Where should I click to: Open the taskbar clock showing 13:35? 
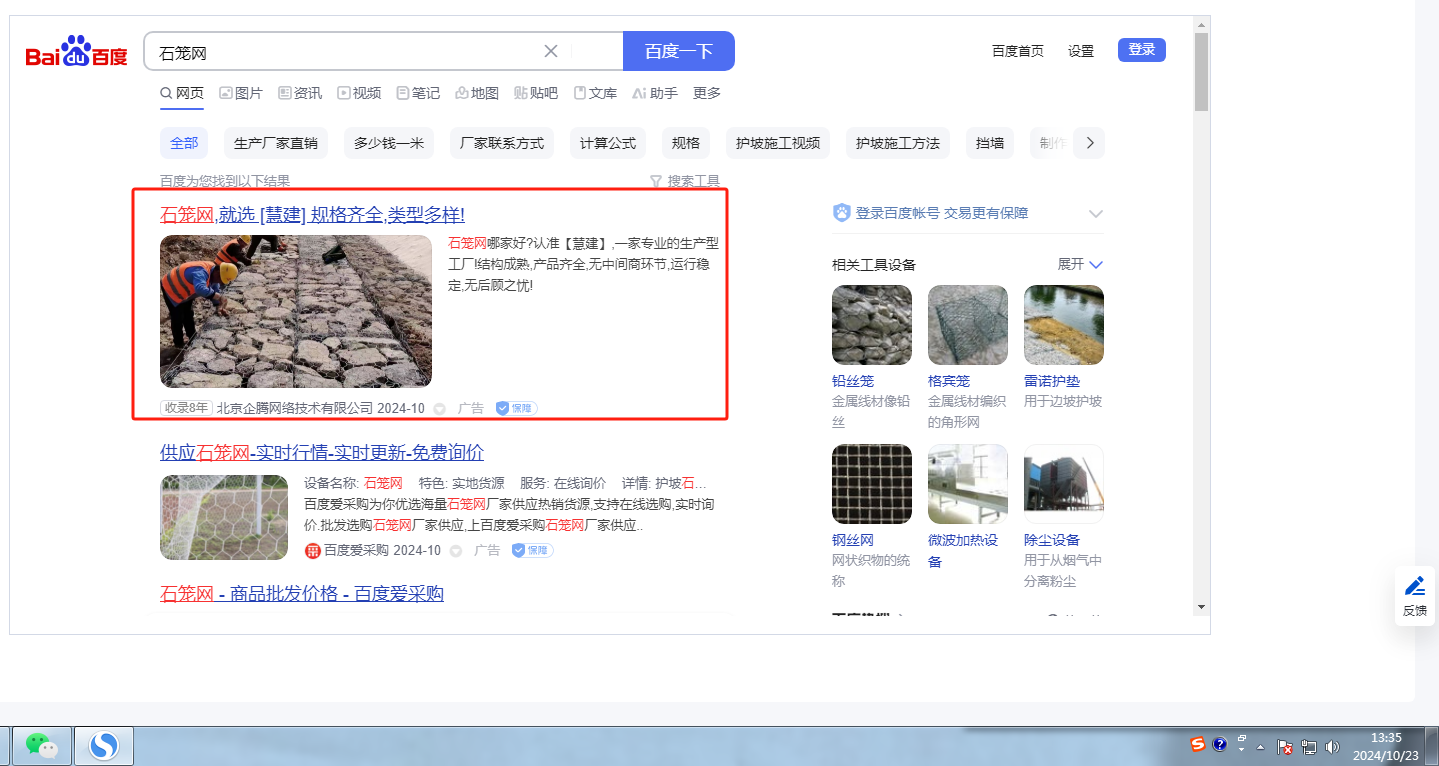pyautogui.click(x=1386, y=746)
